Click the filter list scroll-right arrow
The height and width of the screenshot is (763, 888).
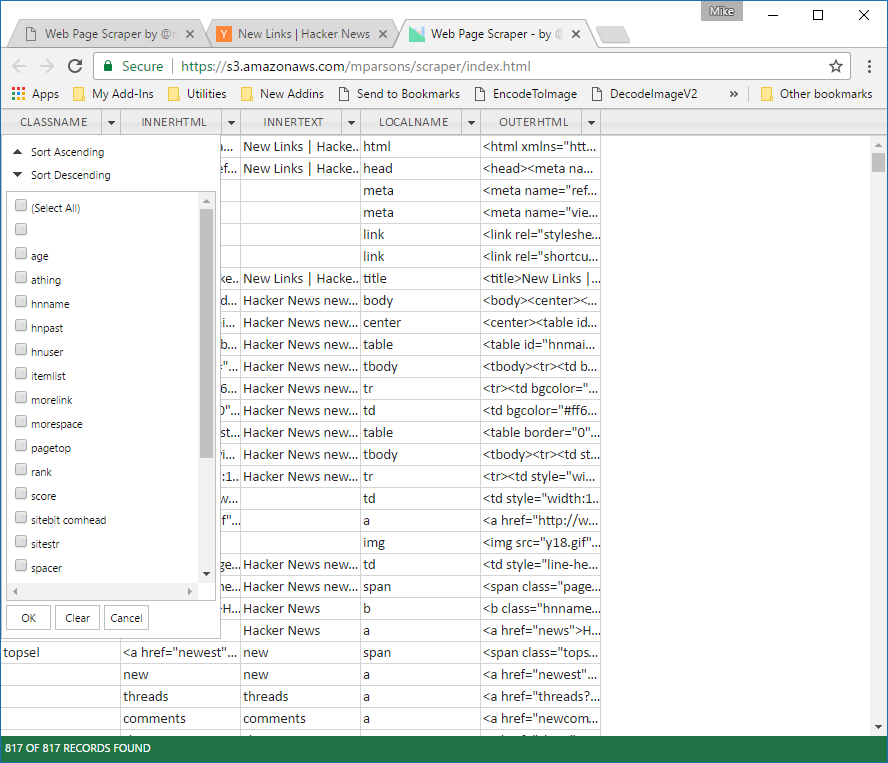190,591
